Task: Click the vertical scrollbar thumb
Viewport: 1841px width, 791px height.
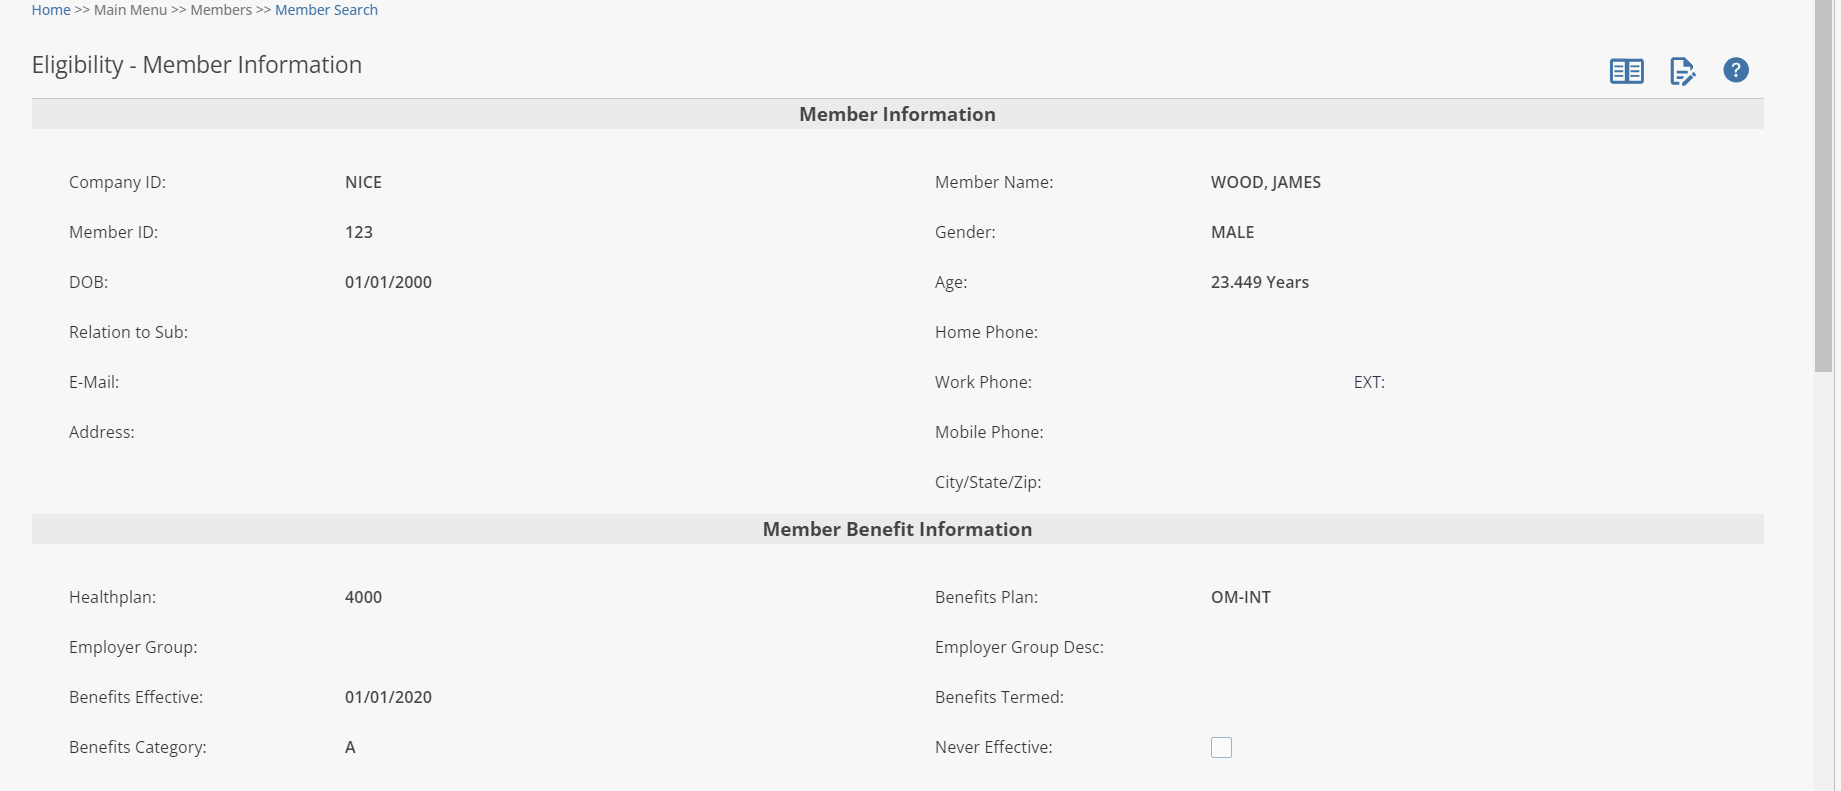Action: 1823,185
